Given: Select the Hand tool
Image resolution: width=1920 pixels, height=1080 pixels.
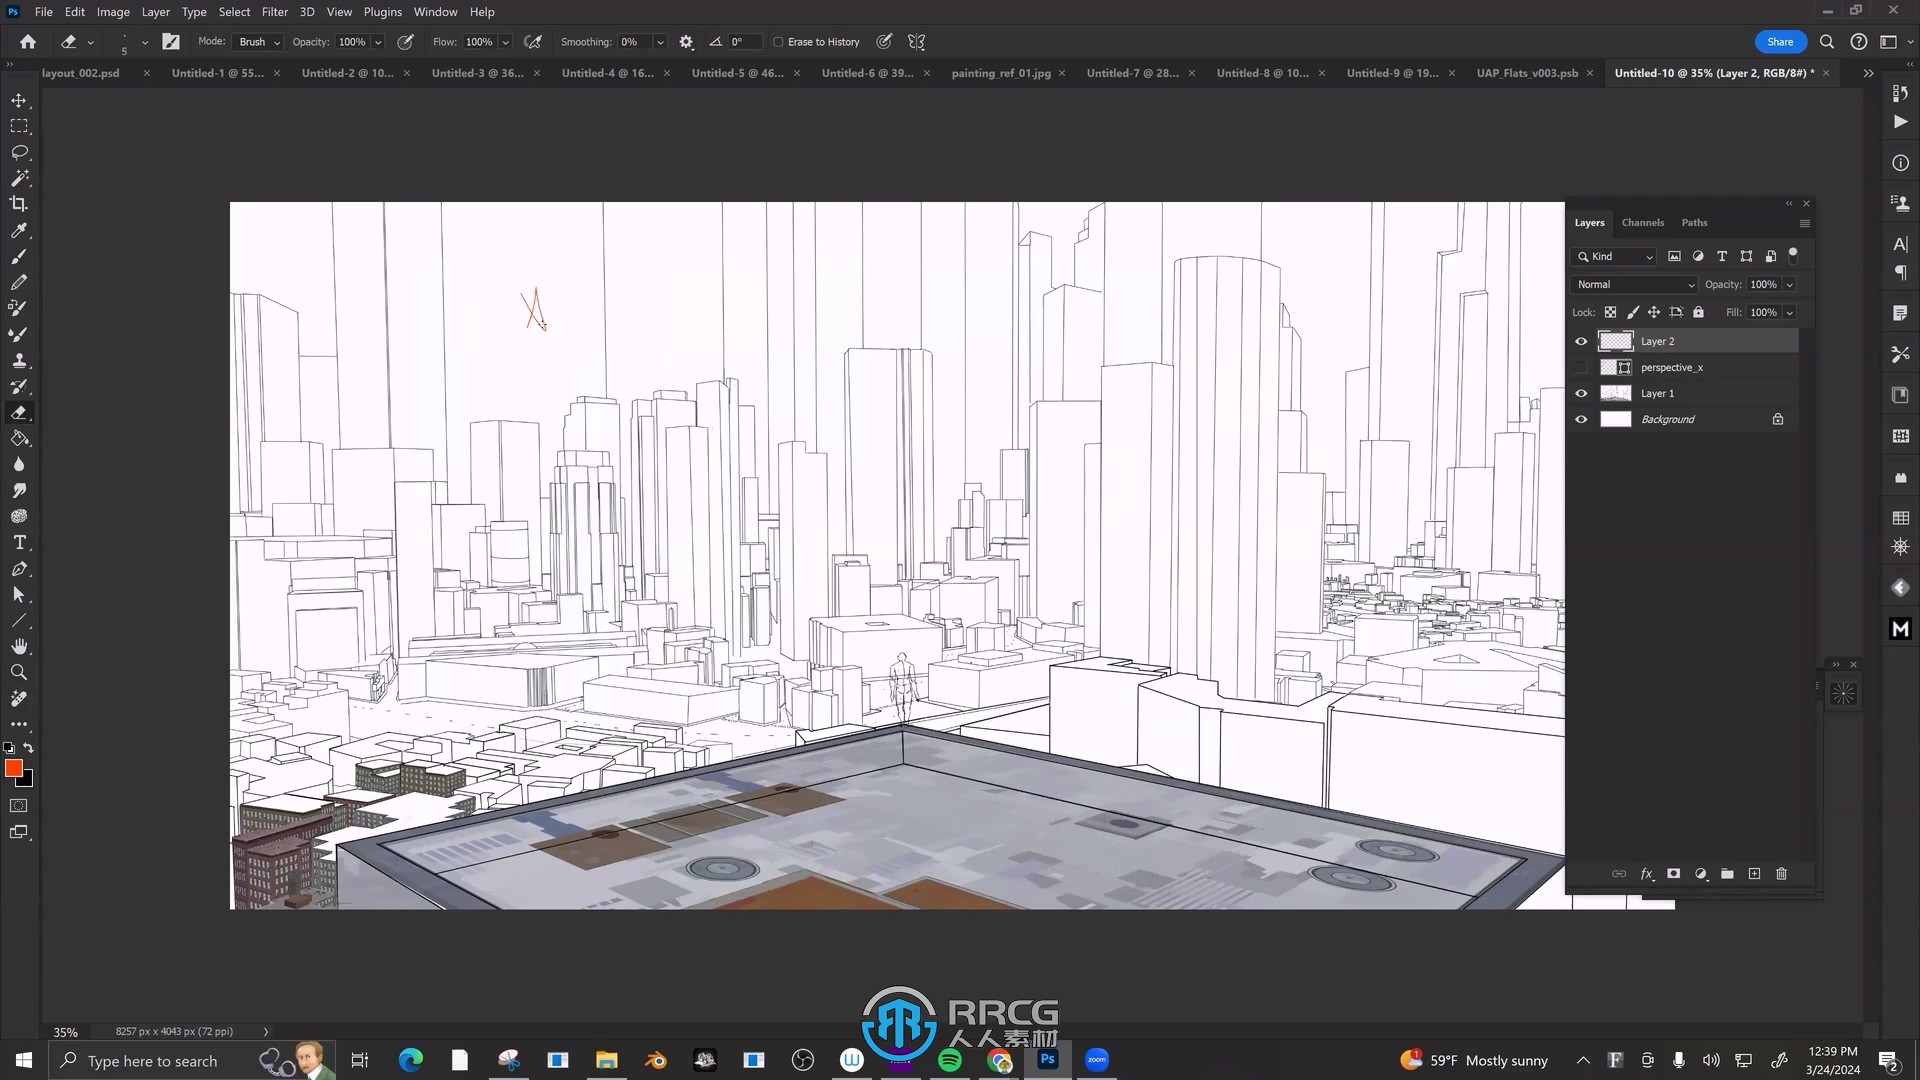Looking at the screenshot, I should point(19,646).
